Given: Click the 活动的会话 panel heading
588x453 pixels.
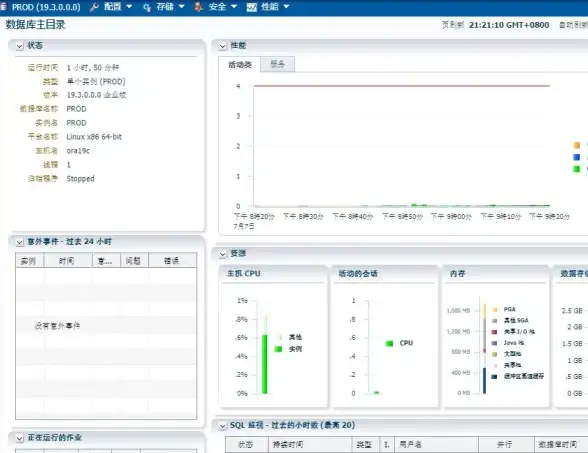Looking at the screenshot, I should pos(358,273).
